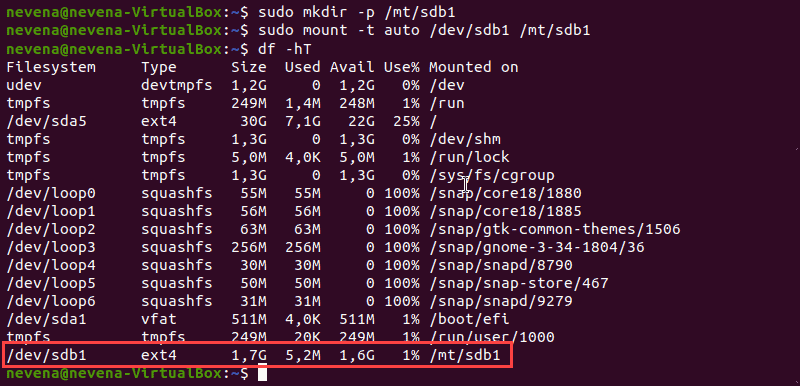Click the '1,7G' size value
800x386 pixels.
coord(248,355)
